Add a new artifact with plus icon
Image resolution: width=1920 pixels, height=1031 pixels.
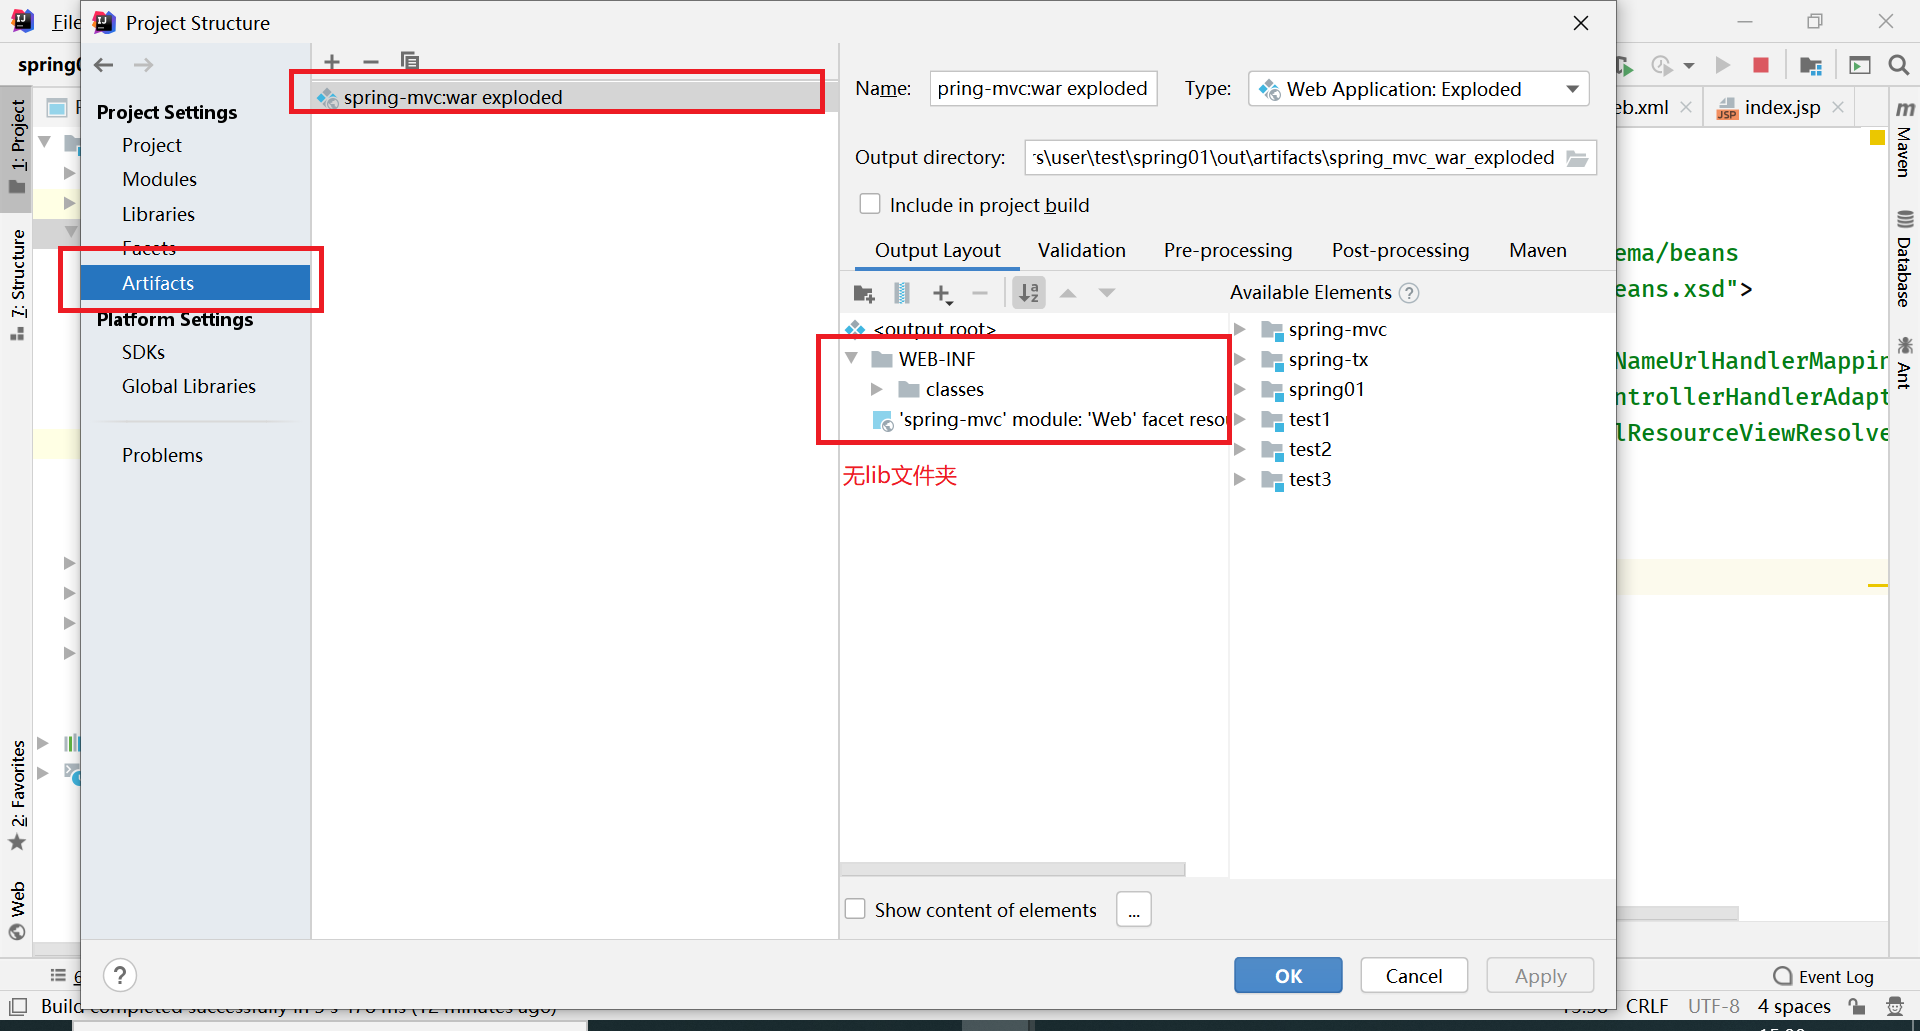tap(332, 62)
